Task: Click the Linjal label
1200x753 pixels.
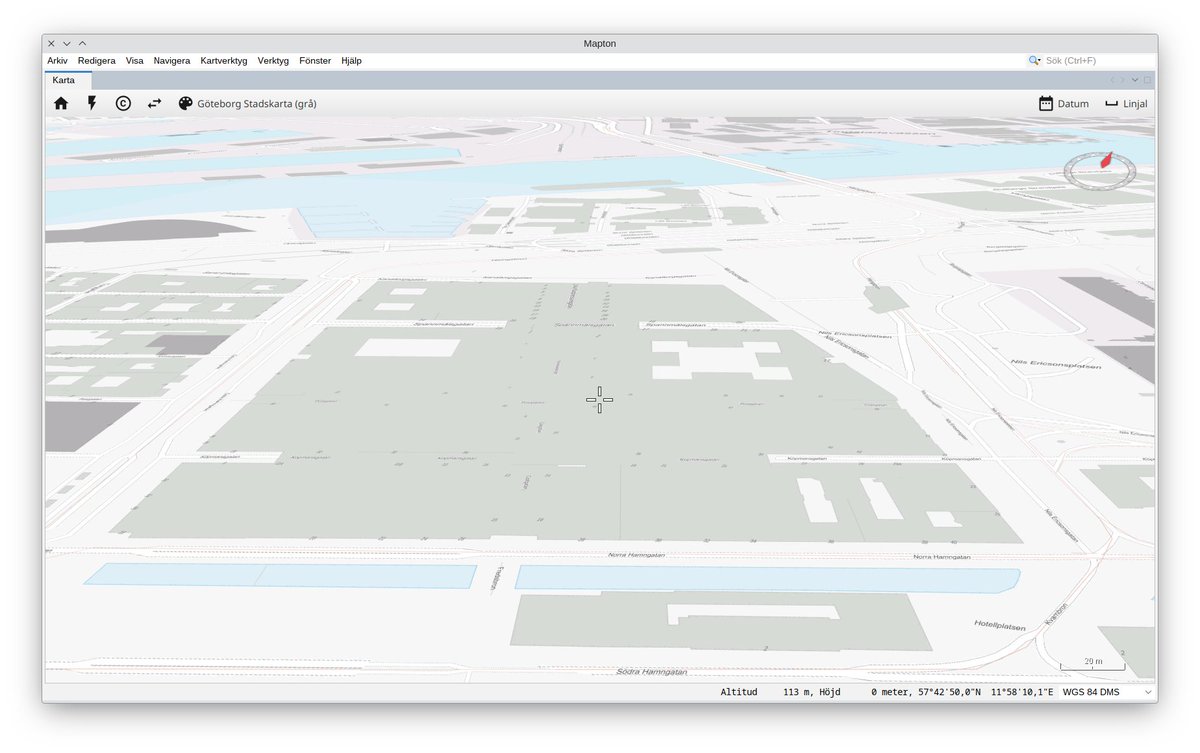Action: 1135,103
